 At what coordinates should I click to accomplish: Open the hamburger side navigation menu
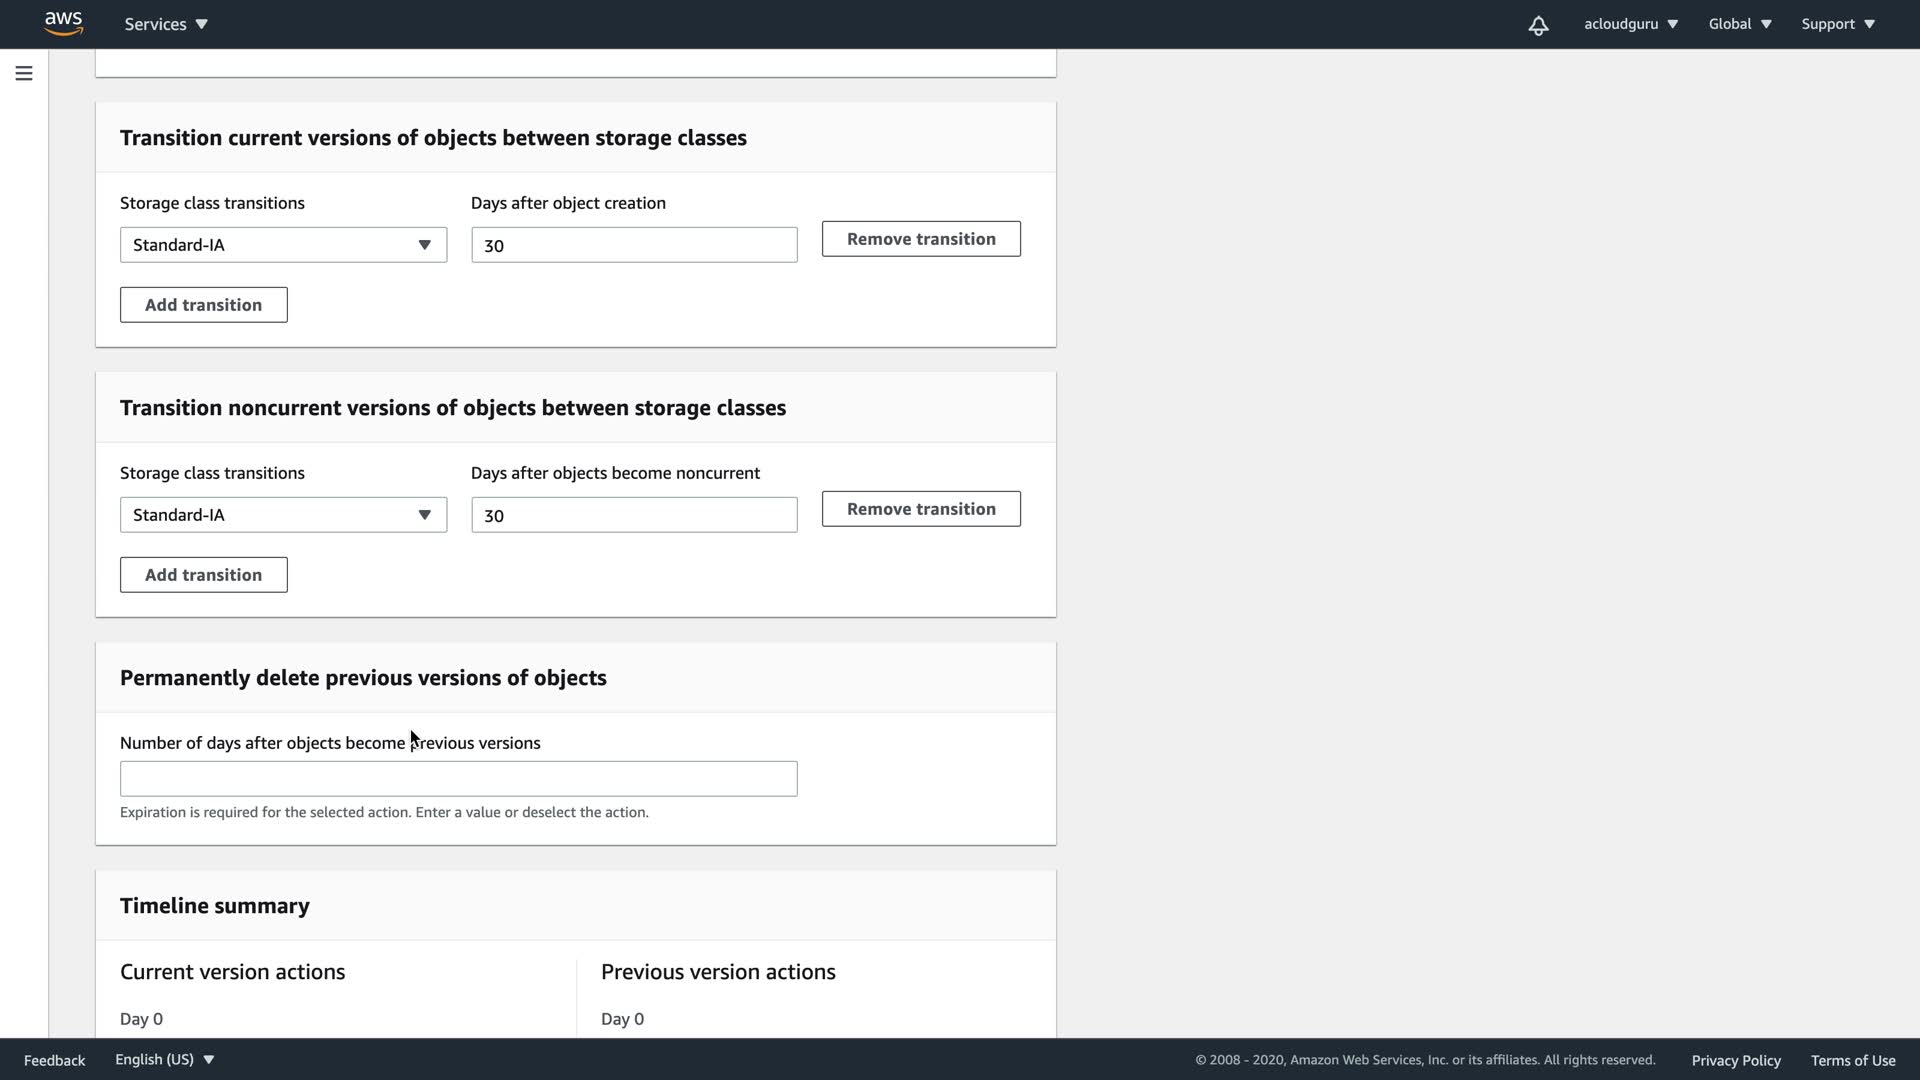[24, 74]
